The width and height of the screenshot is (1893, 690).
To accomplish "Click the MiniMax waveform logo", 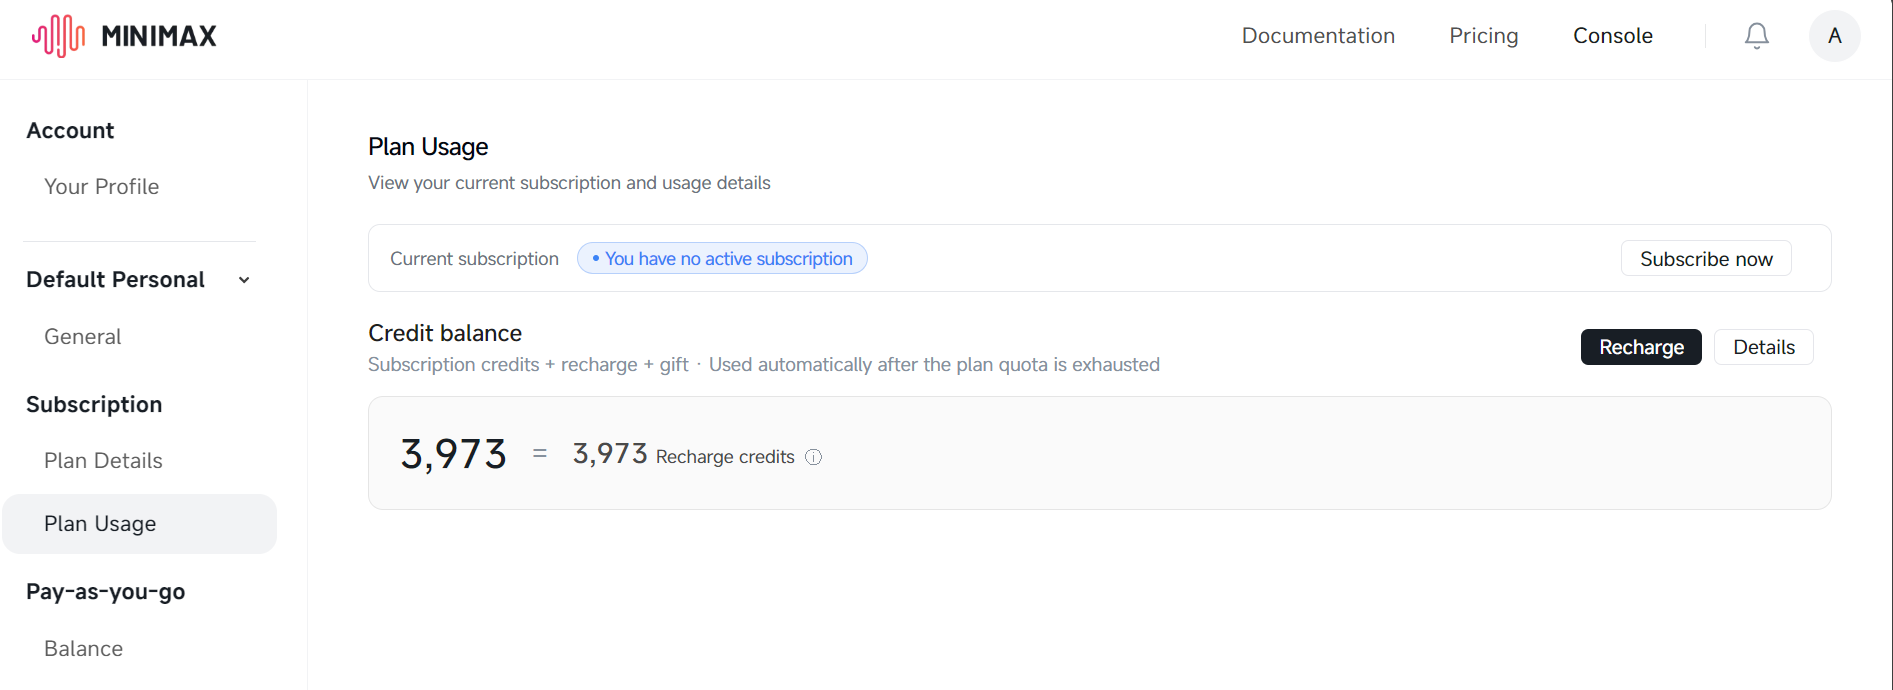I will click(x=58, y=36).
